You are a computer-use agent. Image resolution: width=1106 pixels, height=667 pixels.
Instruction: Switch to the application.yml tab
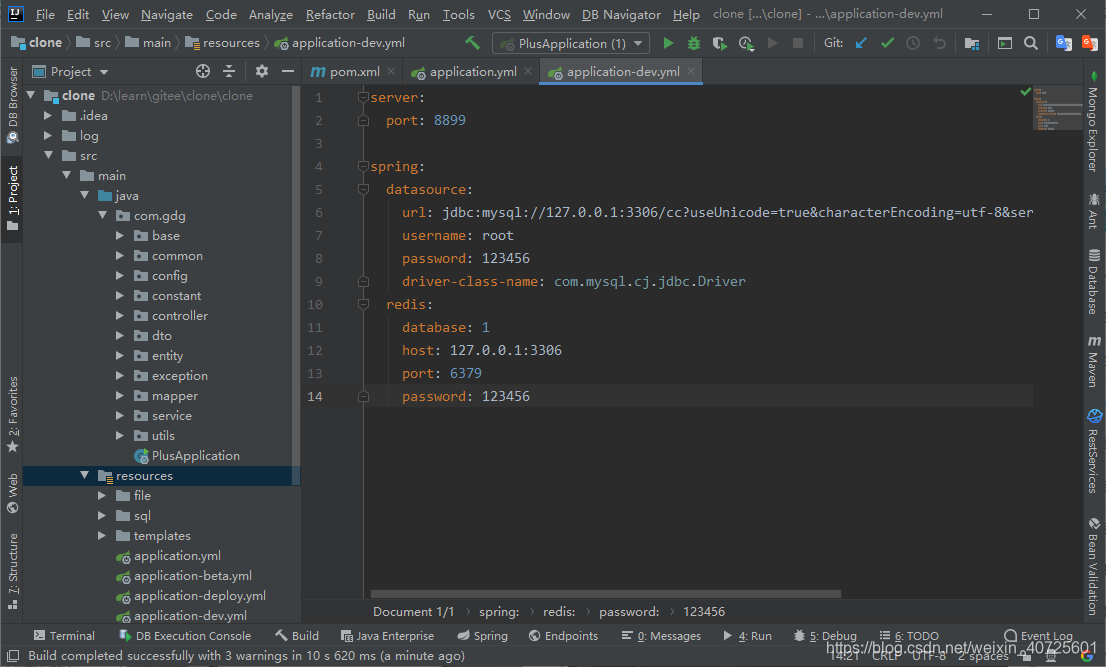tap(472, 72)
